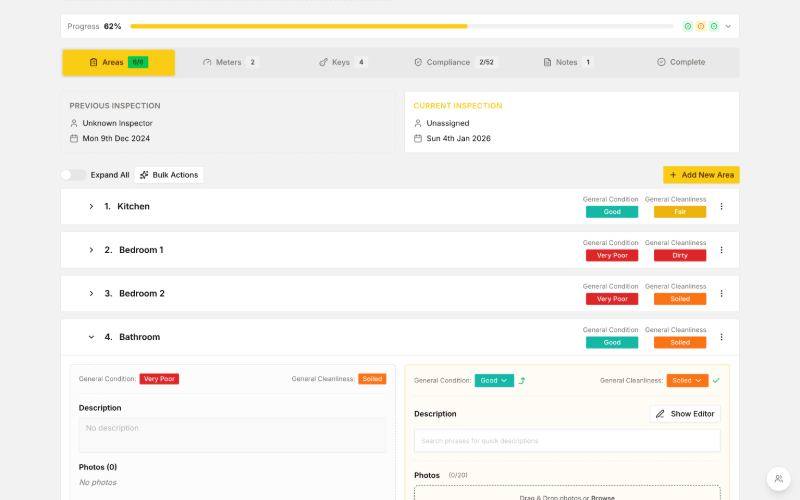Click the Unknown Inspector person icon
800x500 pixels.
click(x=74, y=123)
